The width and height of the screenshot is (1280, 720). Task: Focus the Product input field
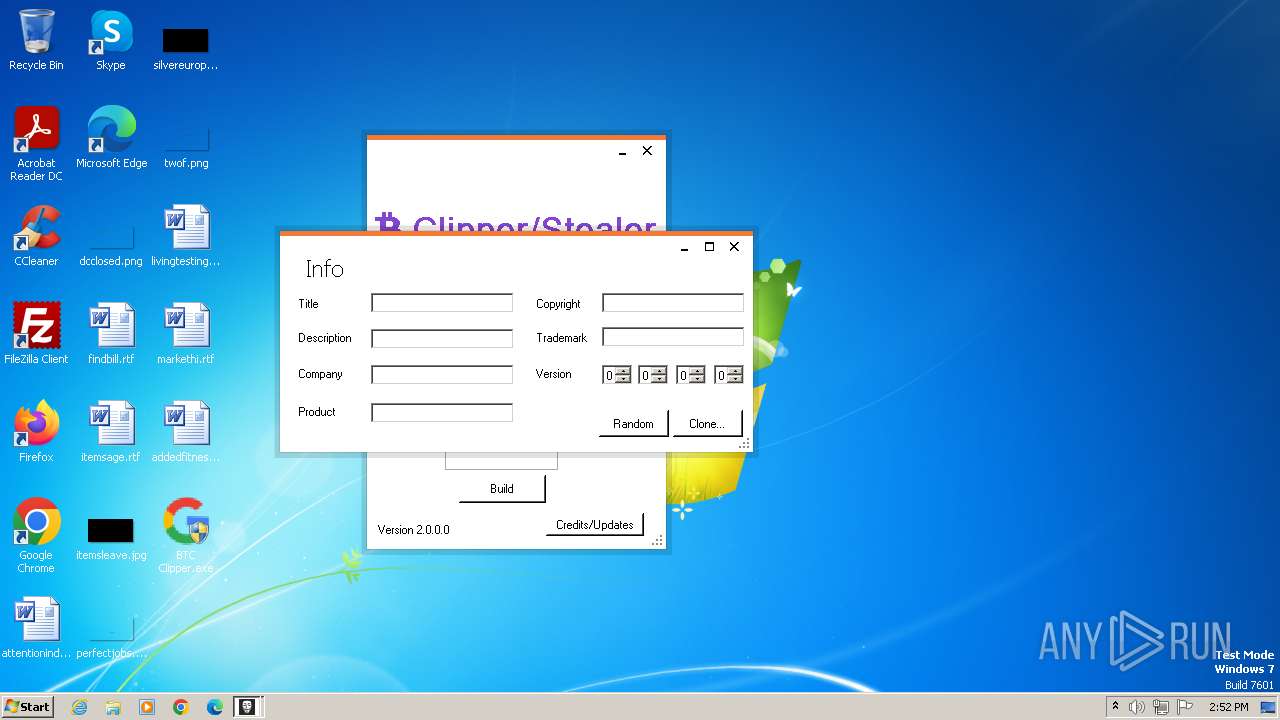click(x=442, y=412)
